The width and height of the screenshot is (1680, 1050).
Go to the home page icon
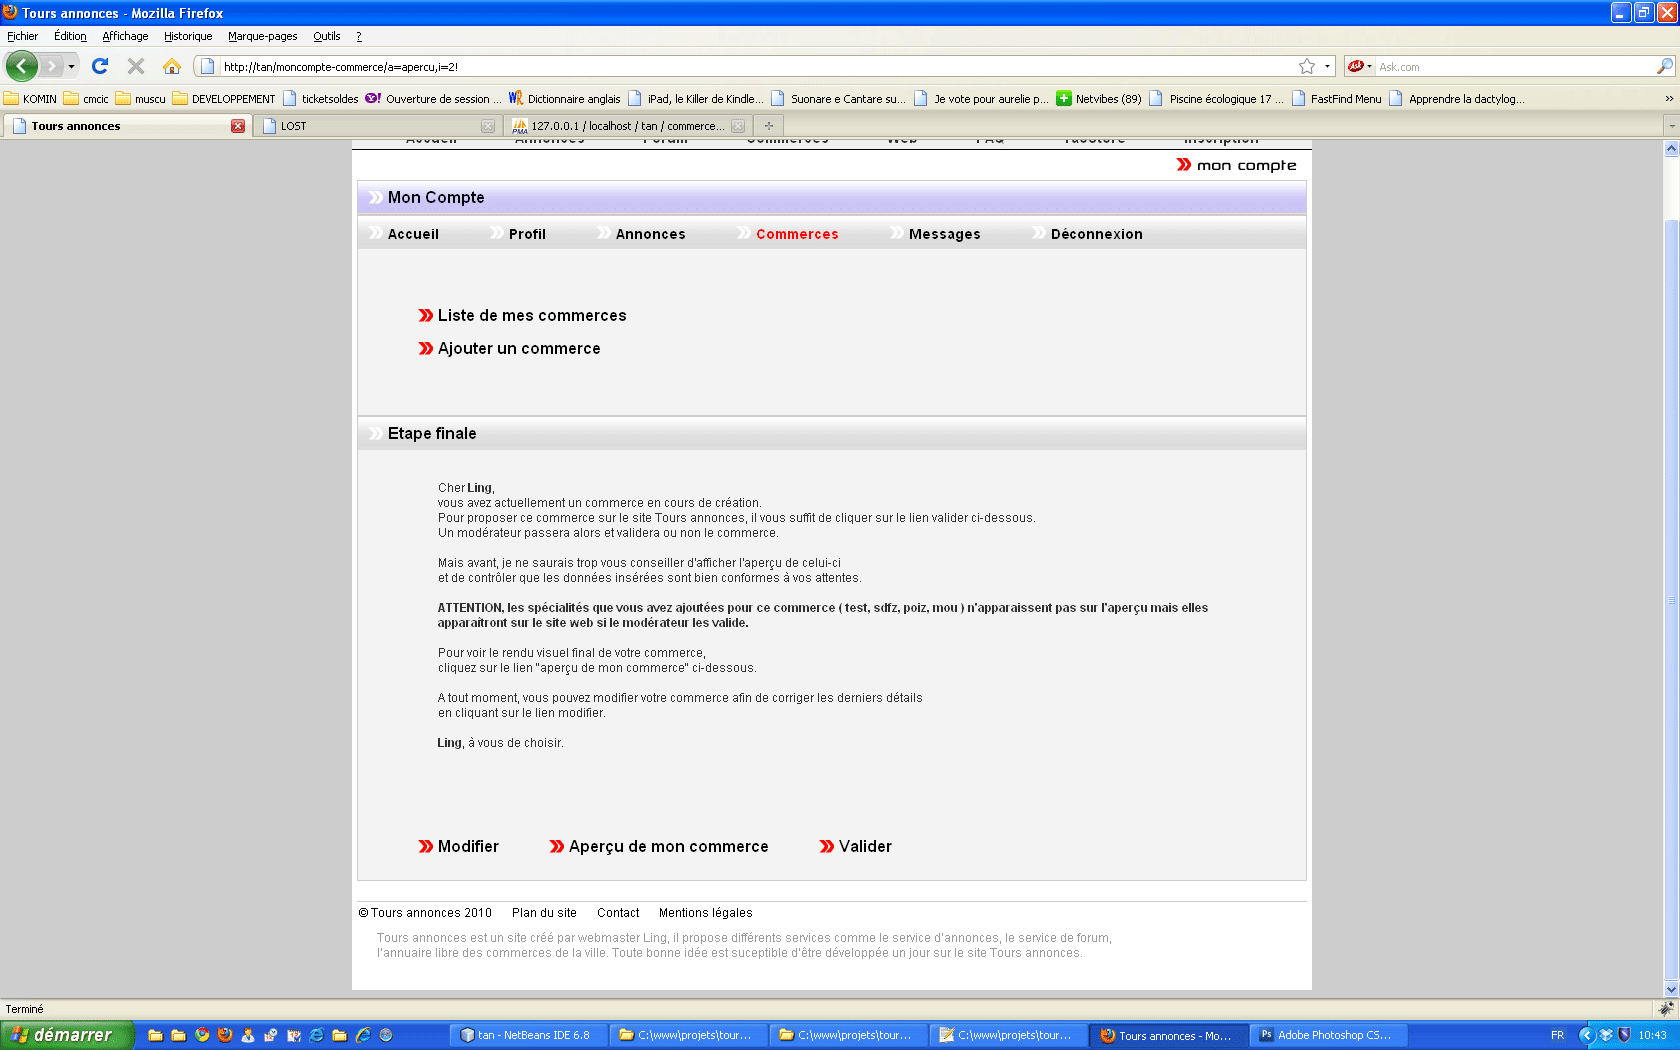point(172,66)
